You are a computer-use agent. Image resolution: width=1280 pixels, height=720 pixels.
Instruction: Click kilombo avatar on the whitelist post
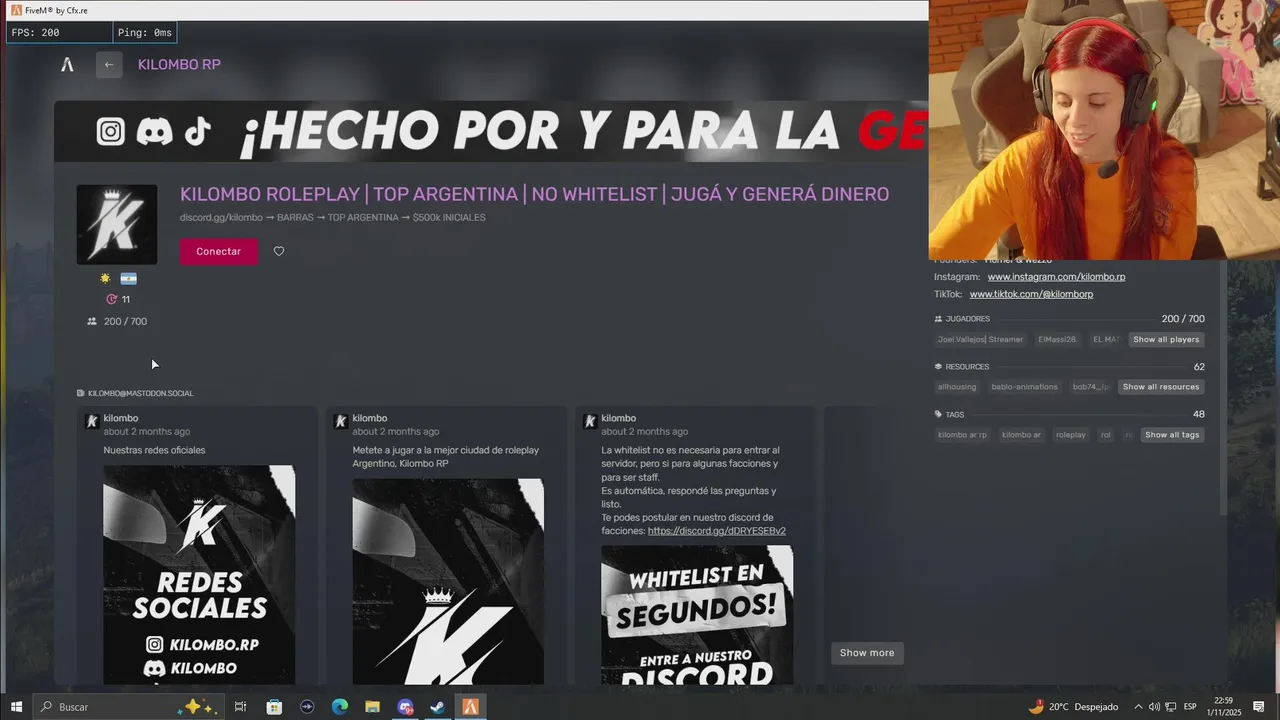(590, 422)
